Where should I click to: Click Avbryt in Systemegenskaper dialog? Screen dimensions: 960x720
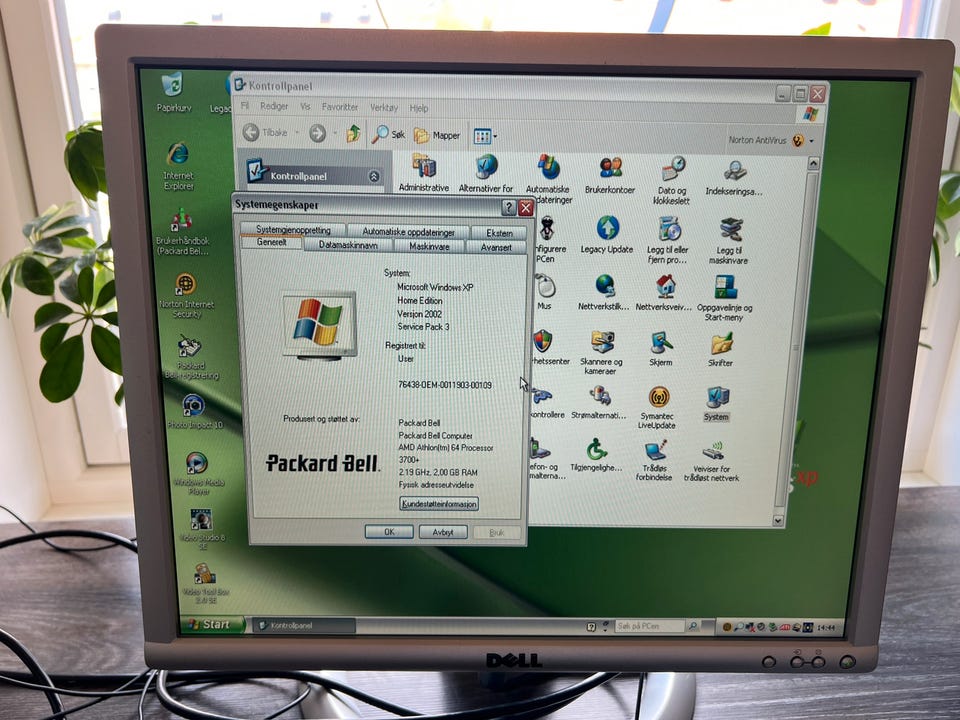(443, 532)
